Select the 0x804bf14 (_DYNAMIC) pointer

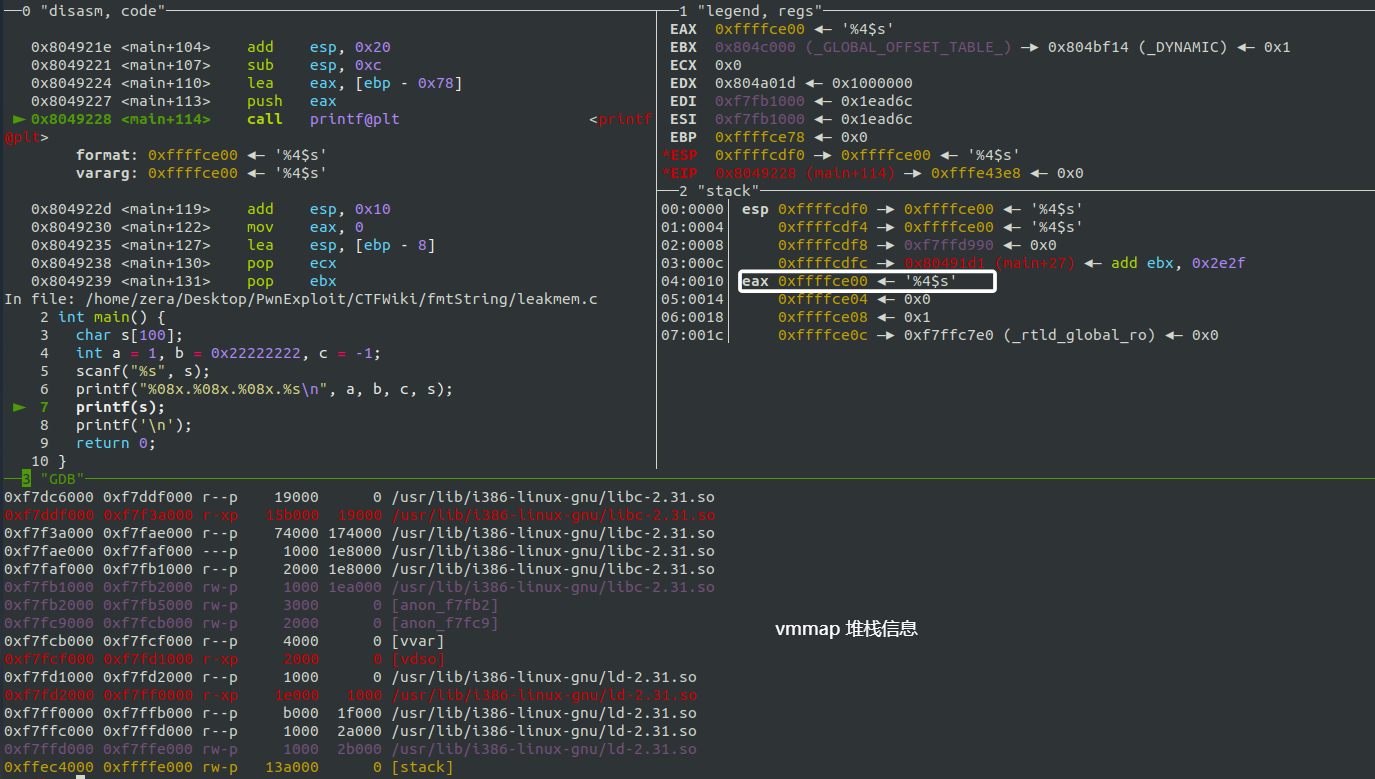click(x=1137, y=47)
